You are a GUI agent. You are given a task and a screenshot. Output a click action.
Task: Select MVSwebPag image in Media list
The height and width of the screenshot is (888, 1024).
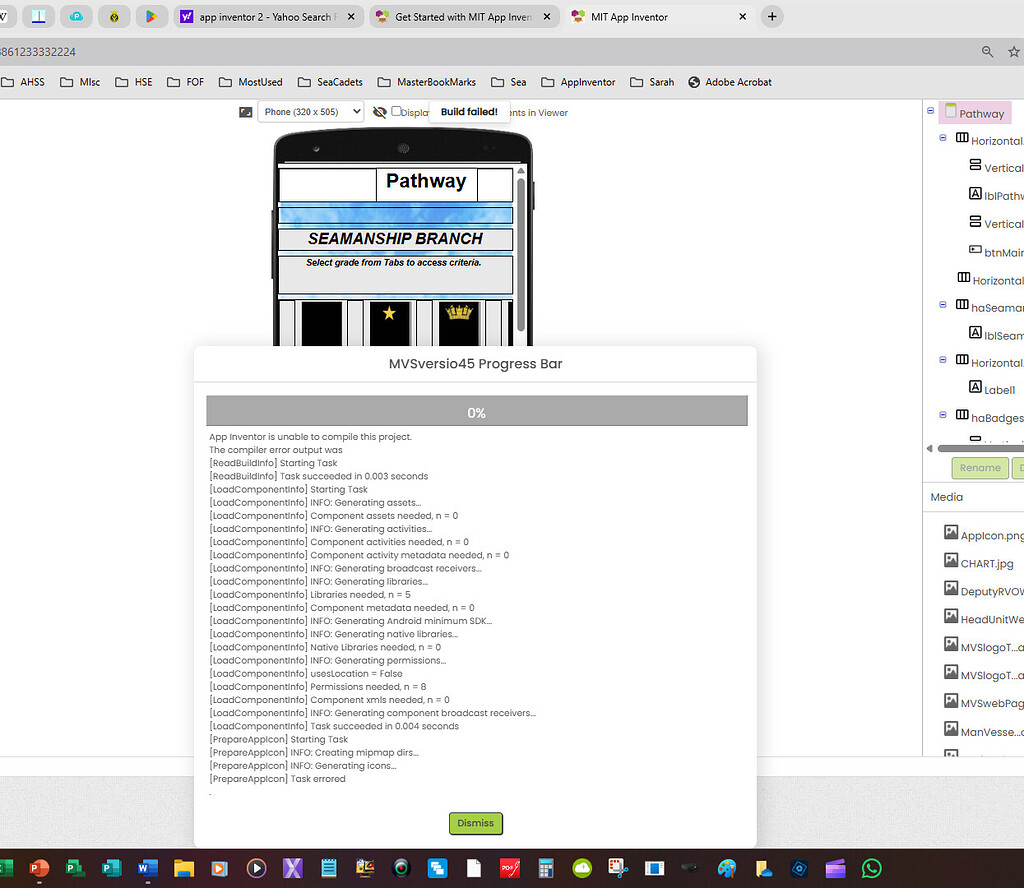pos(985,701)
